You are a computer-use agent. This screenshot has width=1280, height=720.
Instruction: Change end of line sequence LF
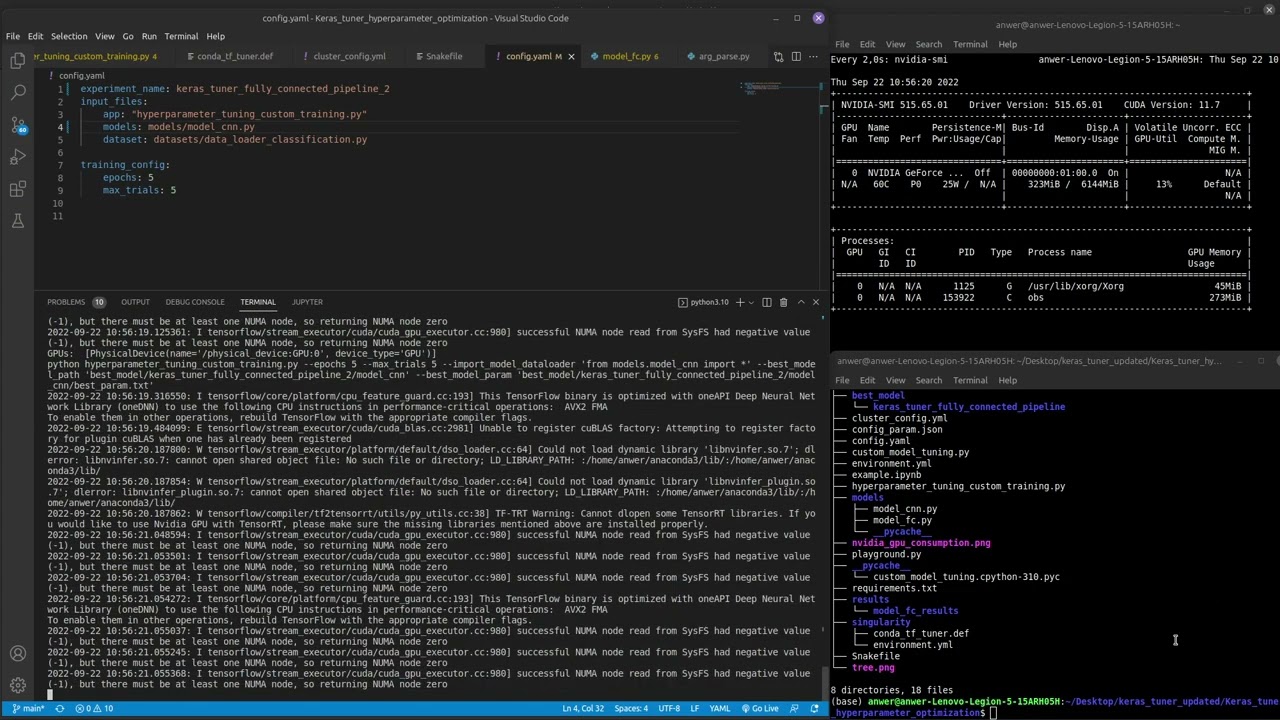point(695,709)
